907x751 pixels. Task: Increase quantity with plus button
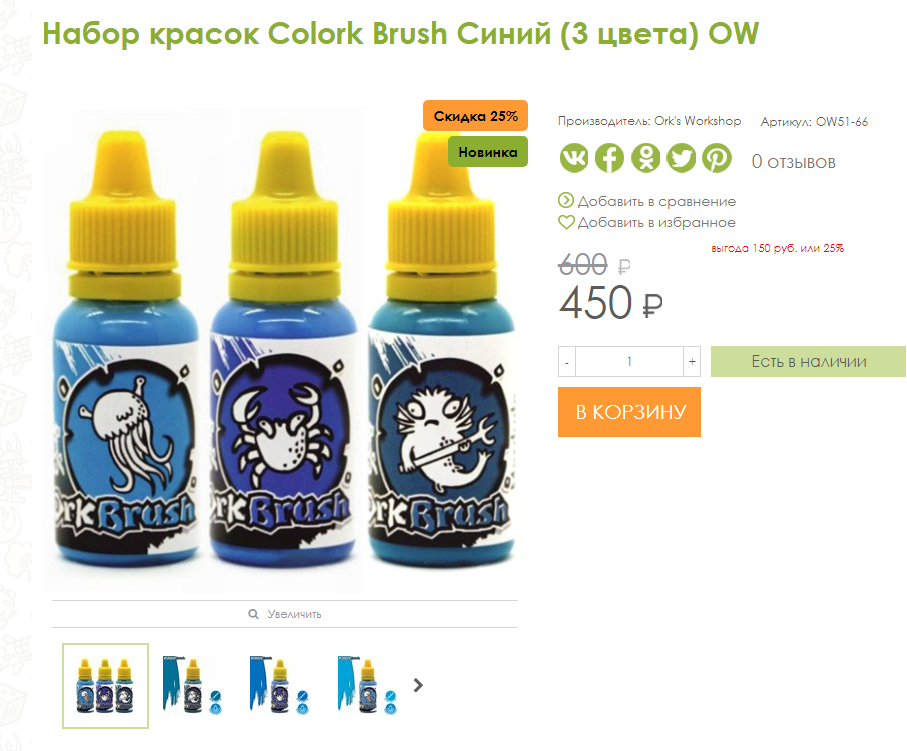[692, 362]
